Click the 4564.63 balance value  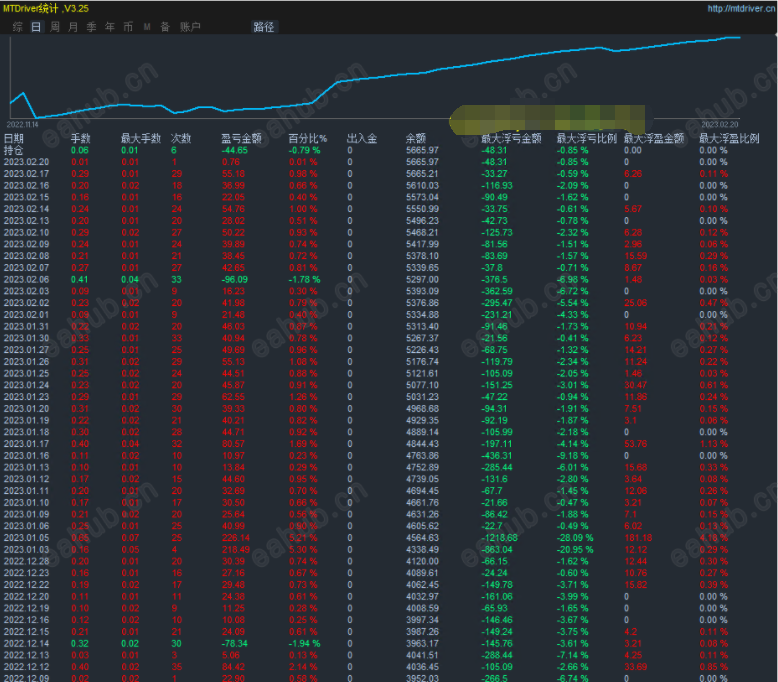pos(422,538)
